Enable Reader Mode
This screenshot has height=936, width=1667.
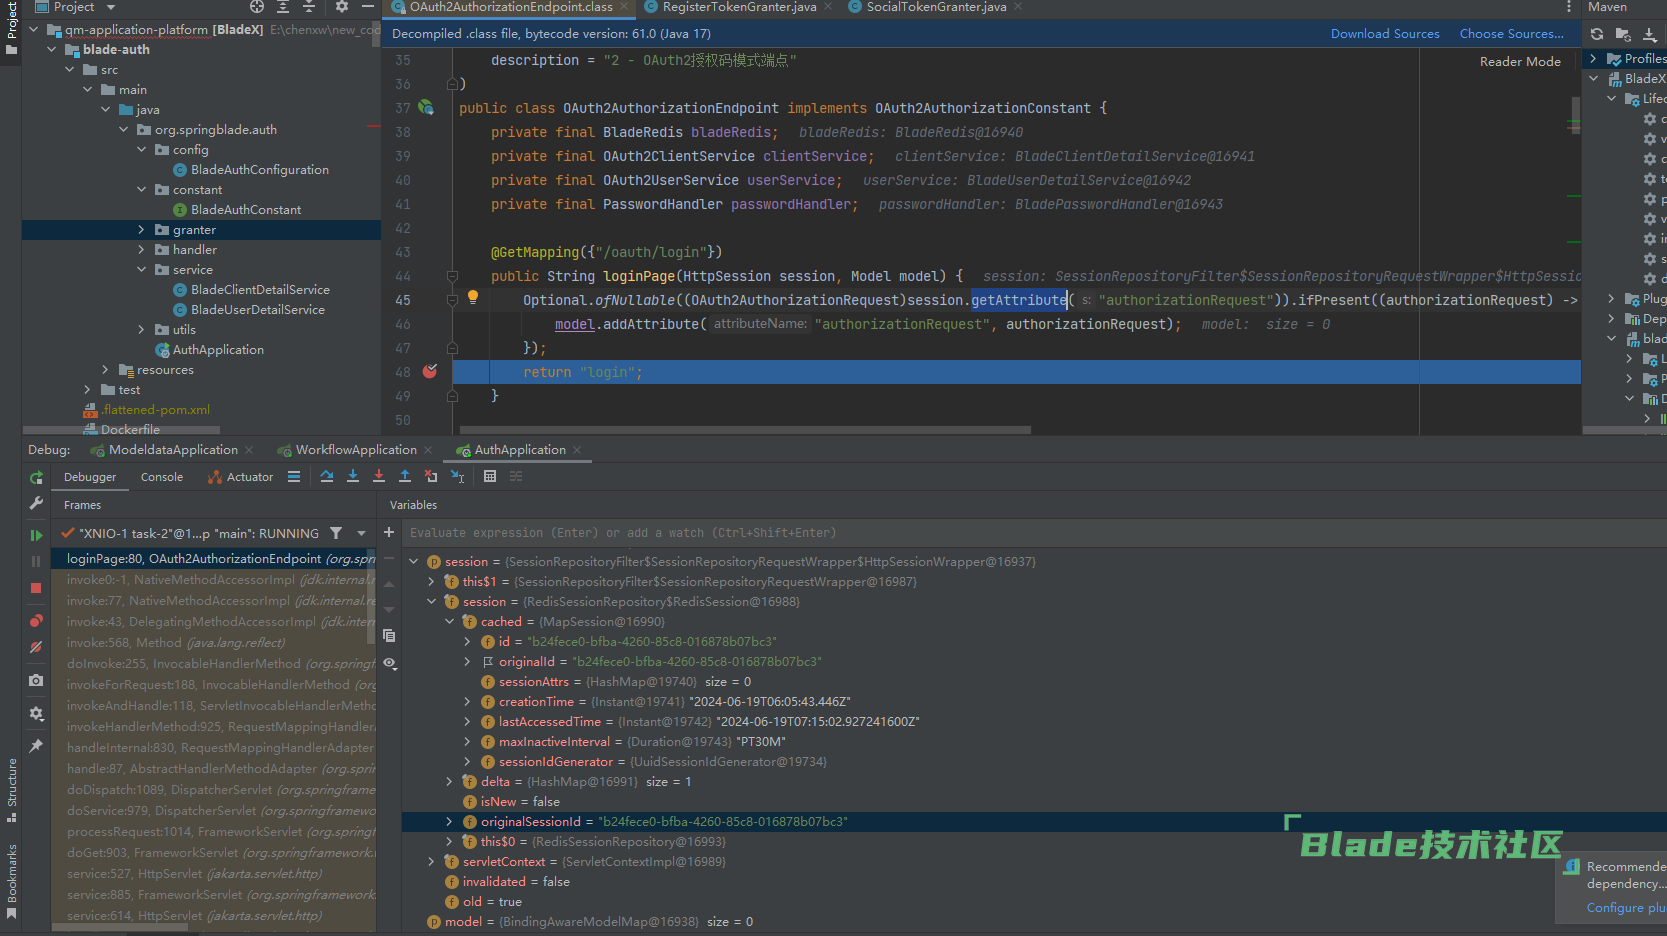(x=1520, y=62)
